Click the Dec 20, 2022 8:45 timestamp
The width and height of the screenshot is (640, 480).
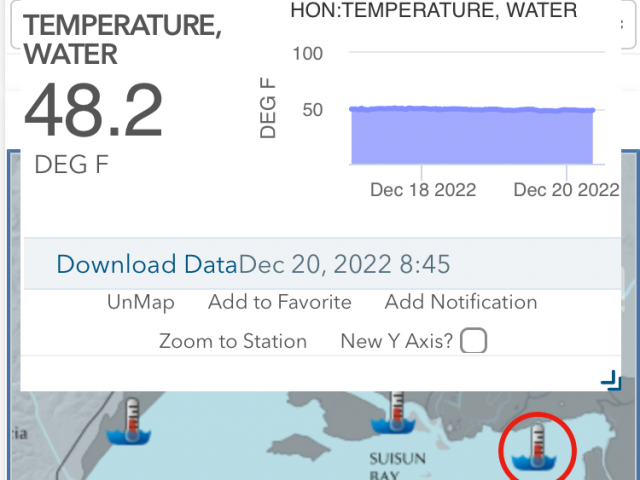coord(344,264)
